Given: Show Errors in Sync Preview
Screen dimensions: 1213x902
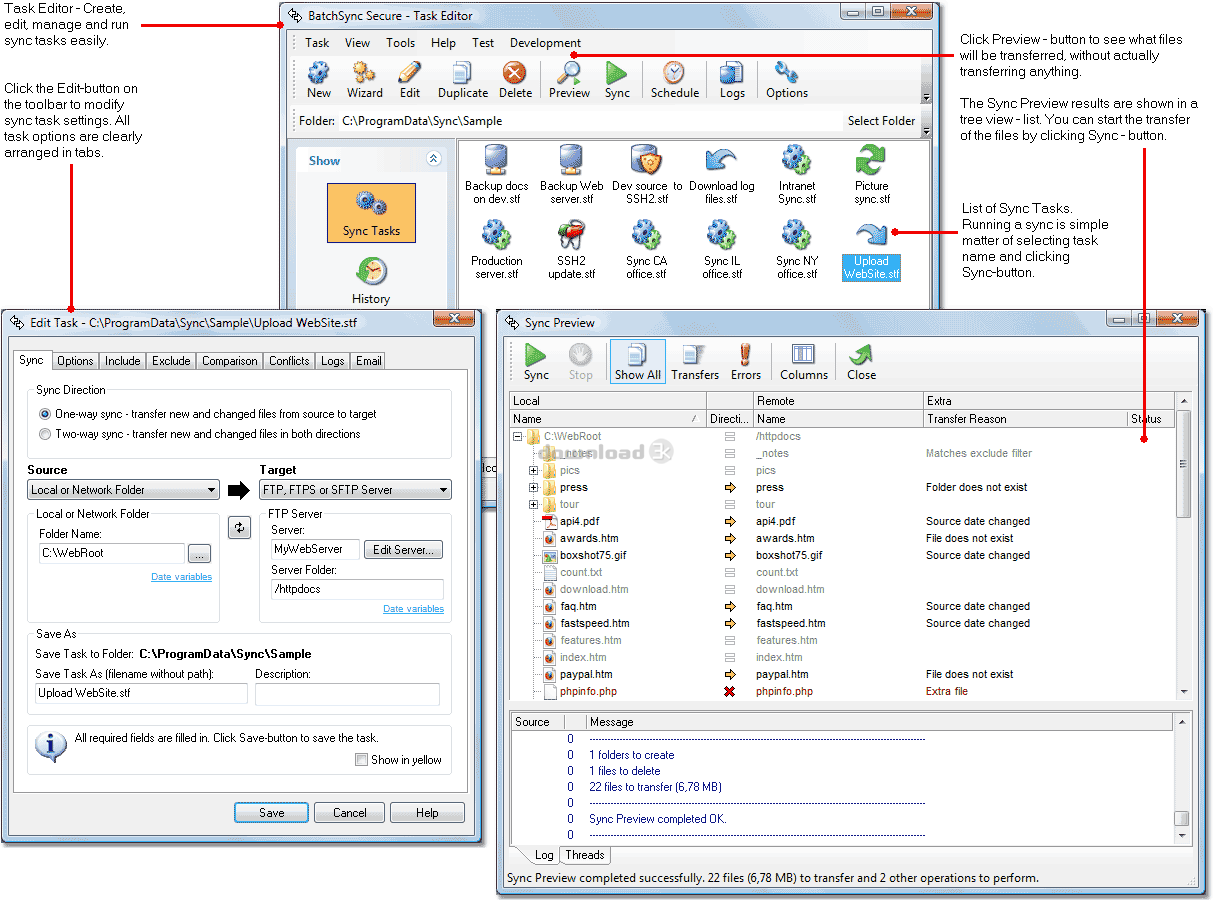Looking at the screenshot, I should pos(746,362).
